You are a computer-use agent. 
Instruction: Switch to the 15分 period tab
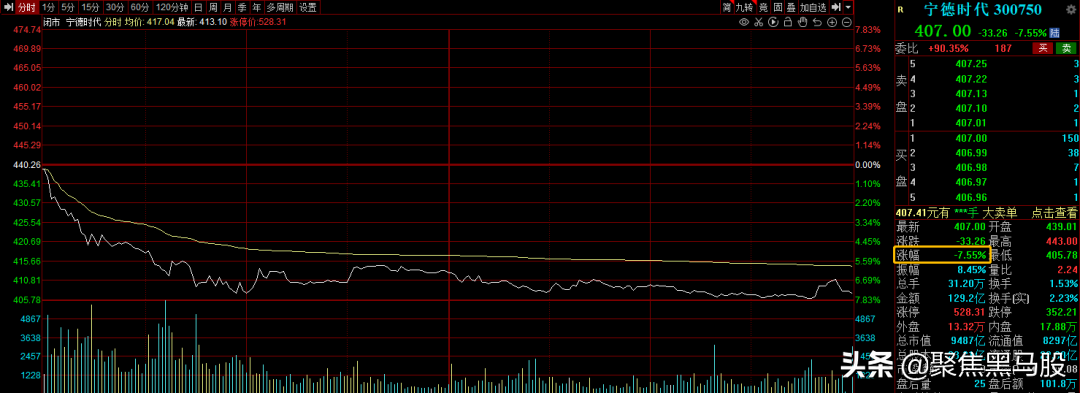90,8
